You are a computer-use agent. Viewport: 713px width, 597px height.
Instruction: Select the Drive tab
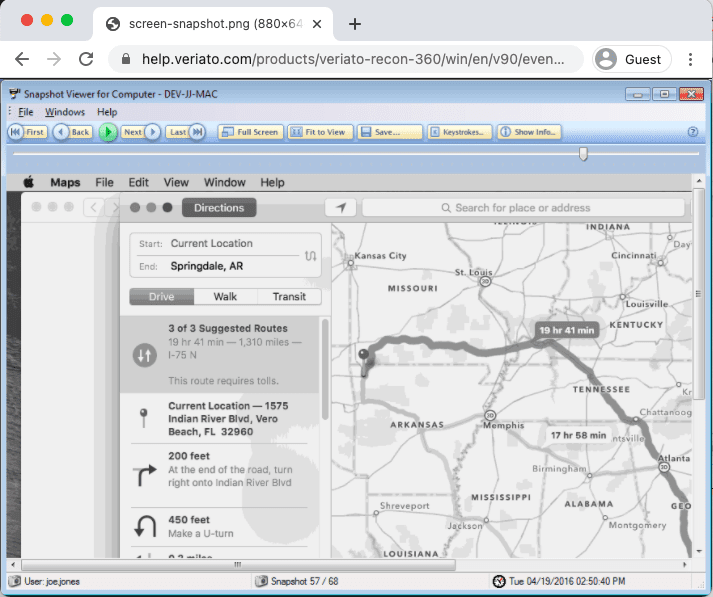(161, 296)
